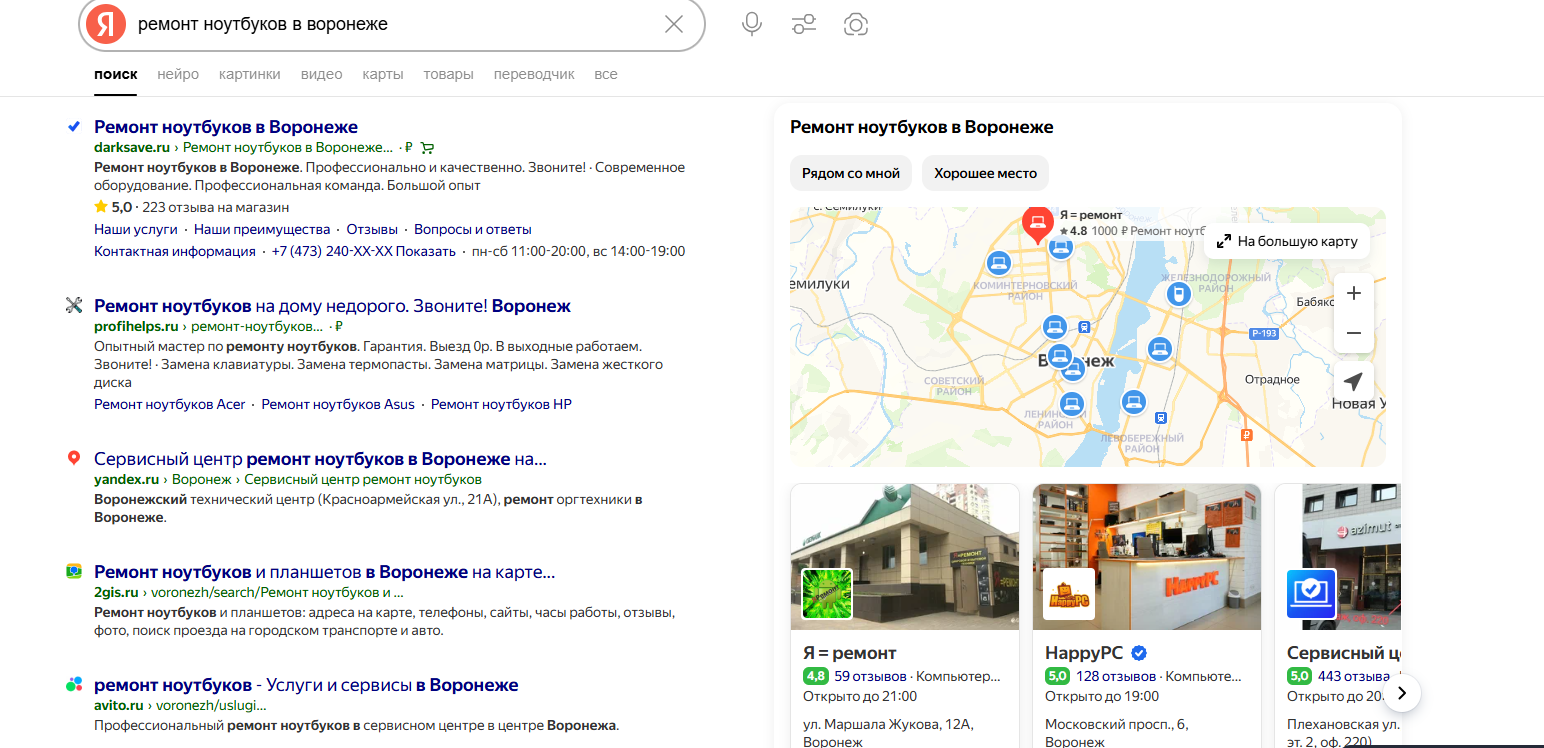This screenshot has width=1544, height=748.
Task: Open 'Ремонт ноутбуков Asus' sitelink
Action: pyautogui.click(x=338, y=404)
